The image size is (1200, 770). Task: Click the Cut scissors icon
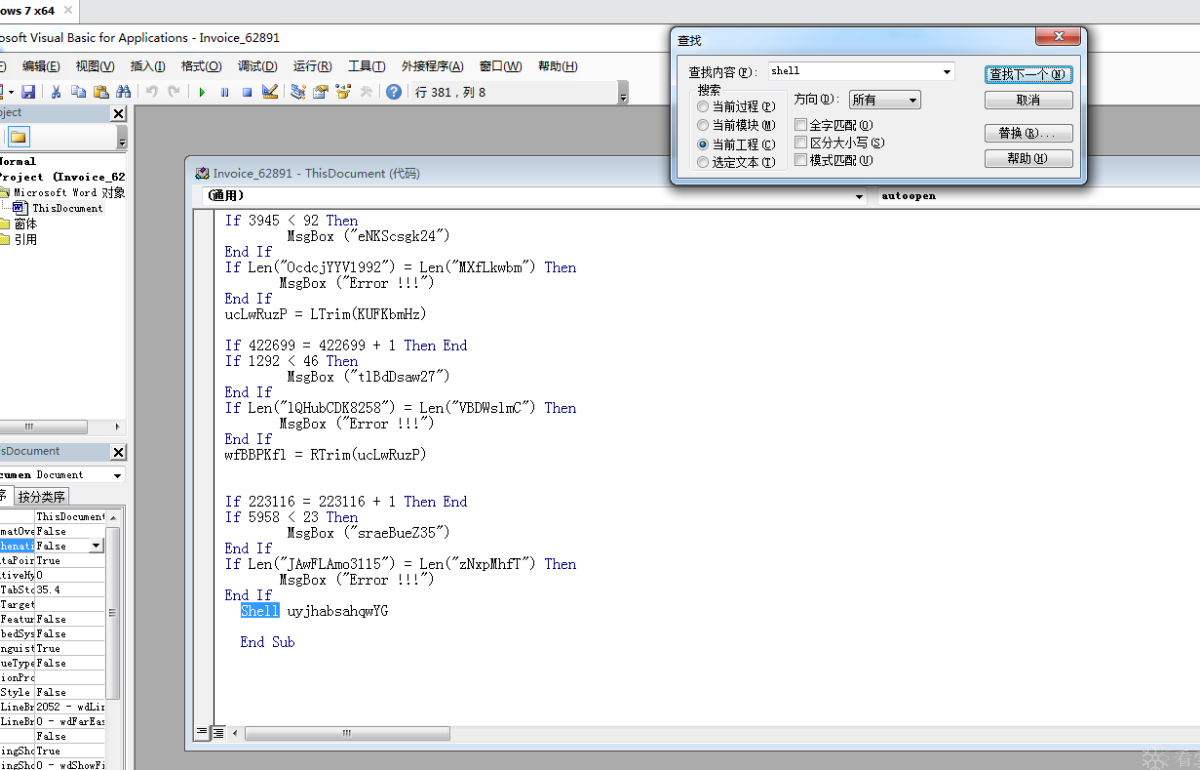pos(56,92)
